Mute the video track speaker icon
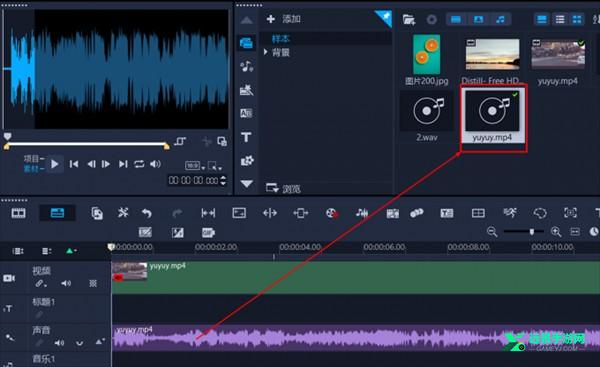 pyautogui.click(x=66, y=283)
